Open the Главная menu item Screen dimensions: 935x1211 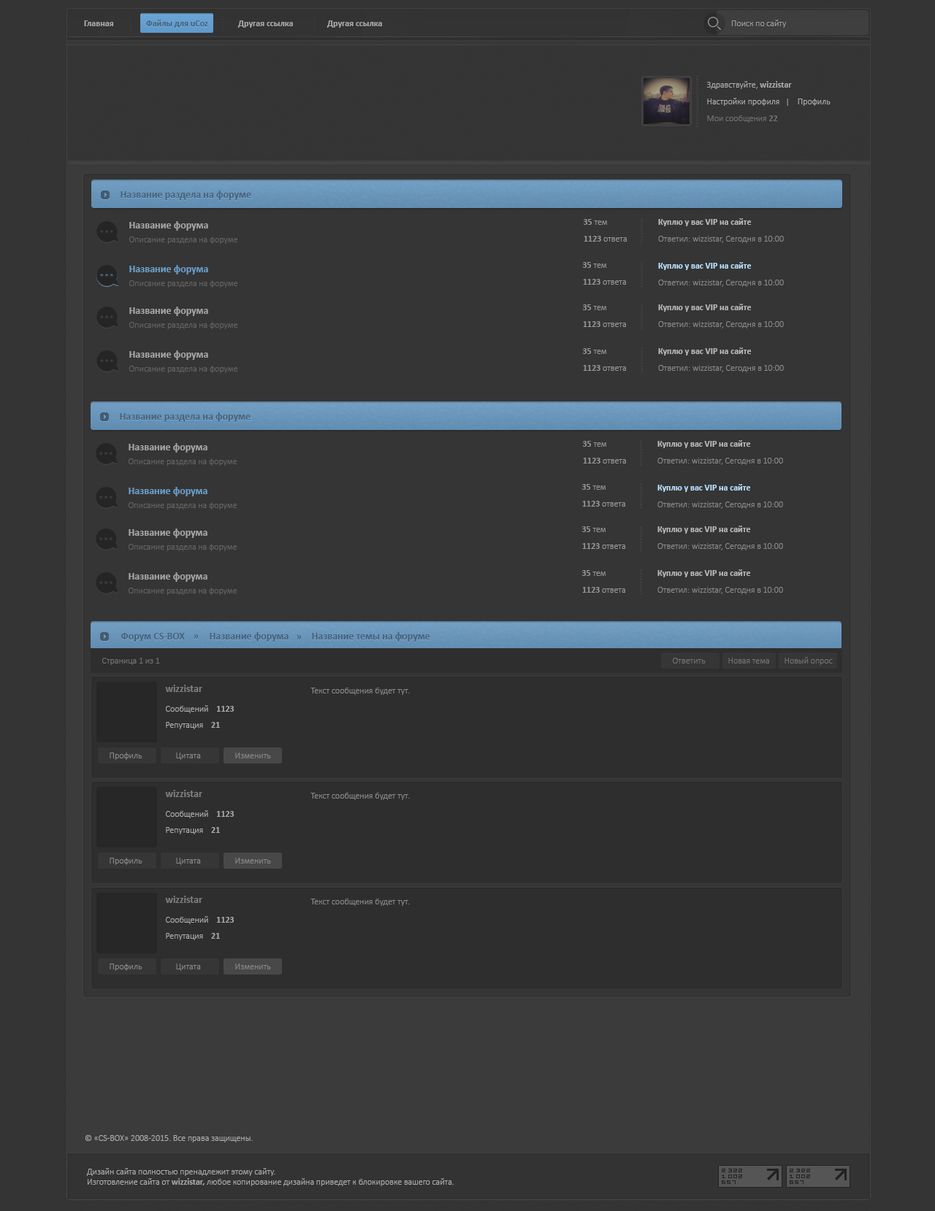(x=98, y=23)
